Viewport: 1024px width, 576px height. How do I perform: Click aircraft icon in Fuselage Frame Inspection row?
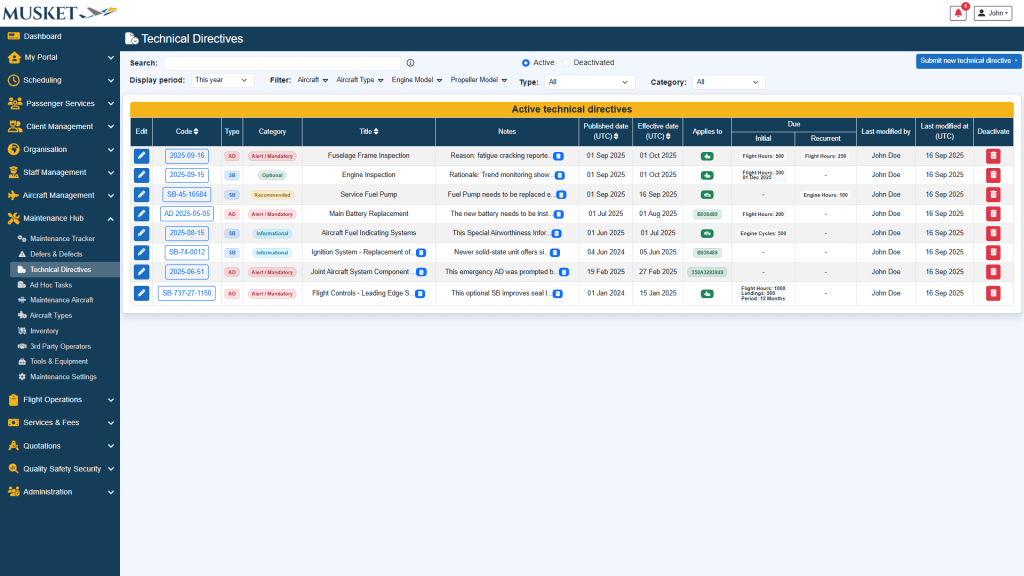(707, 156)
